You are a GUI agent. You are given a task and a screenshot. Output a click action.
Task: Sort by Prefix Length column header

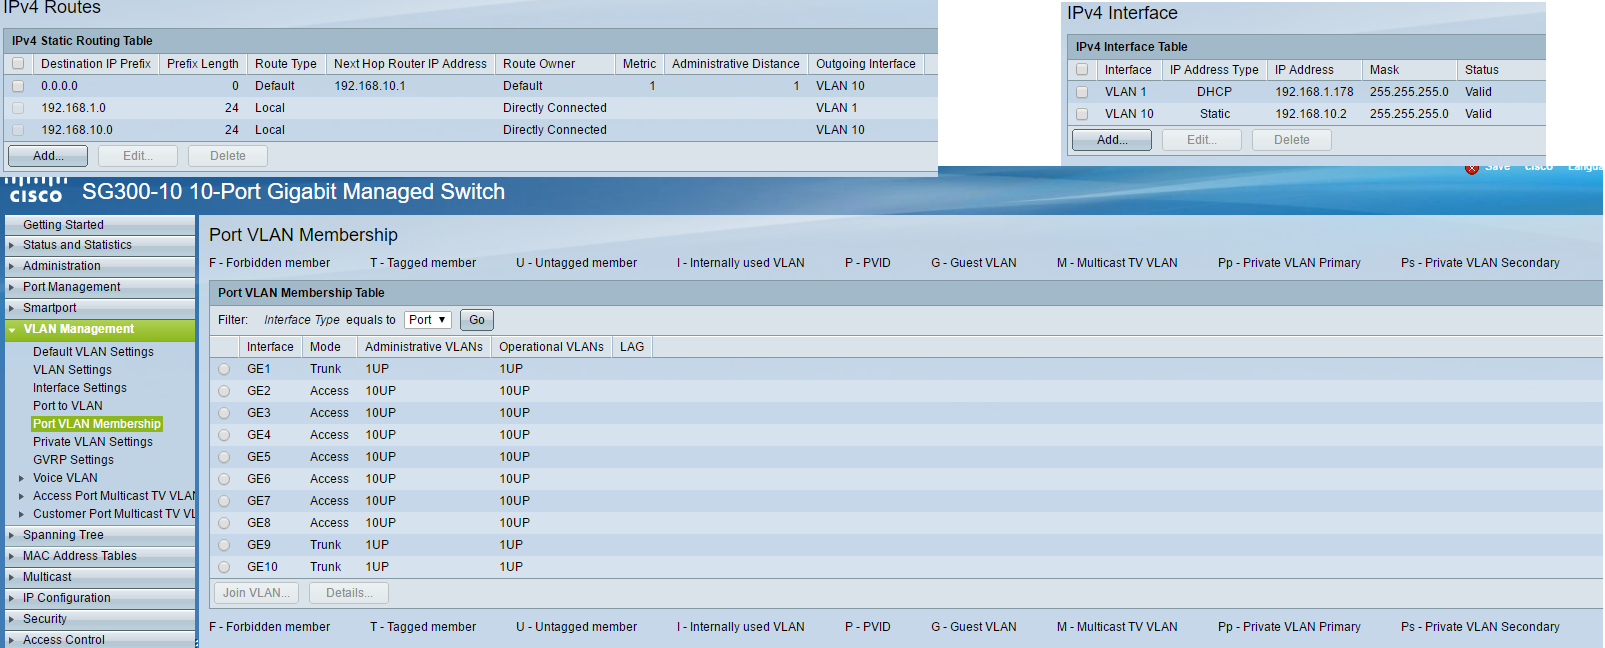203,63
